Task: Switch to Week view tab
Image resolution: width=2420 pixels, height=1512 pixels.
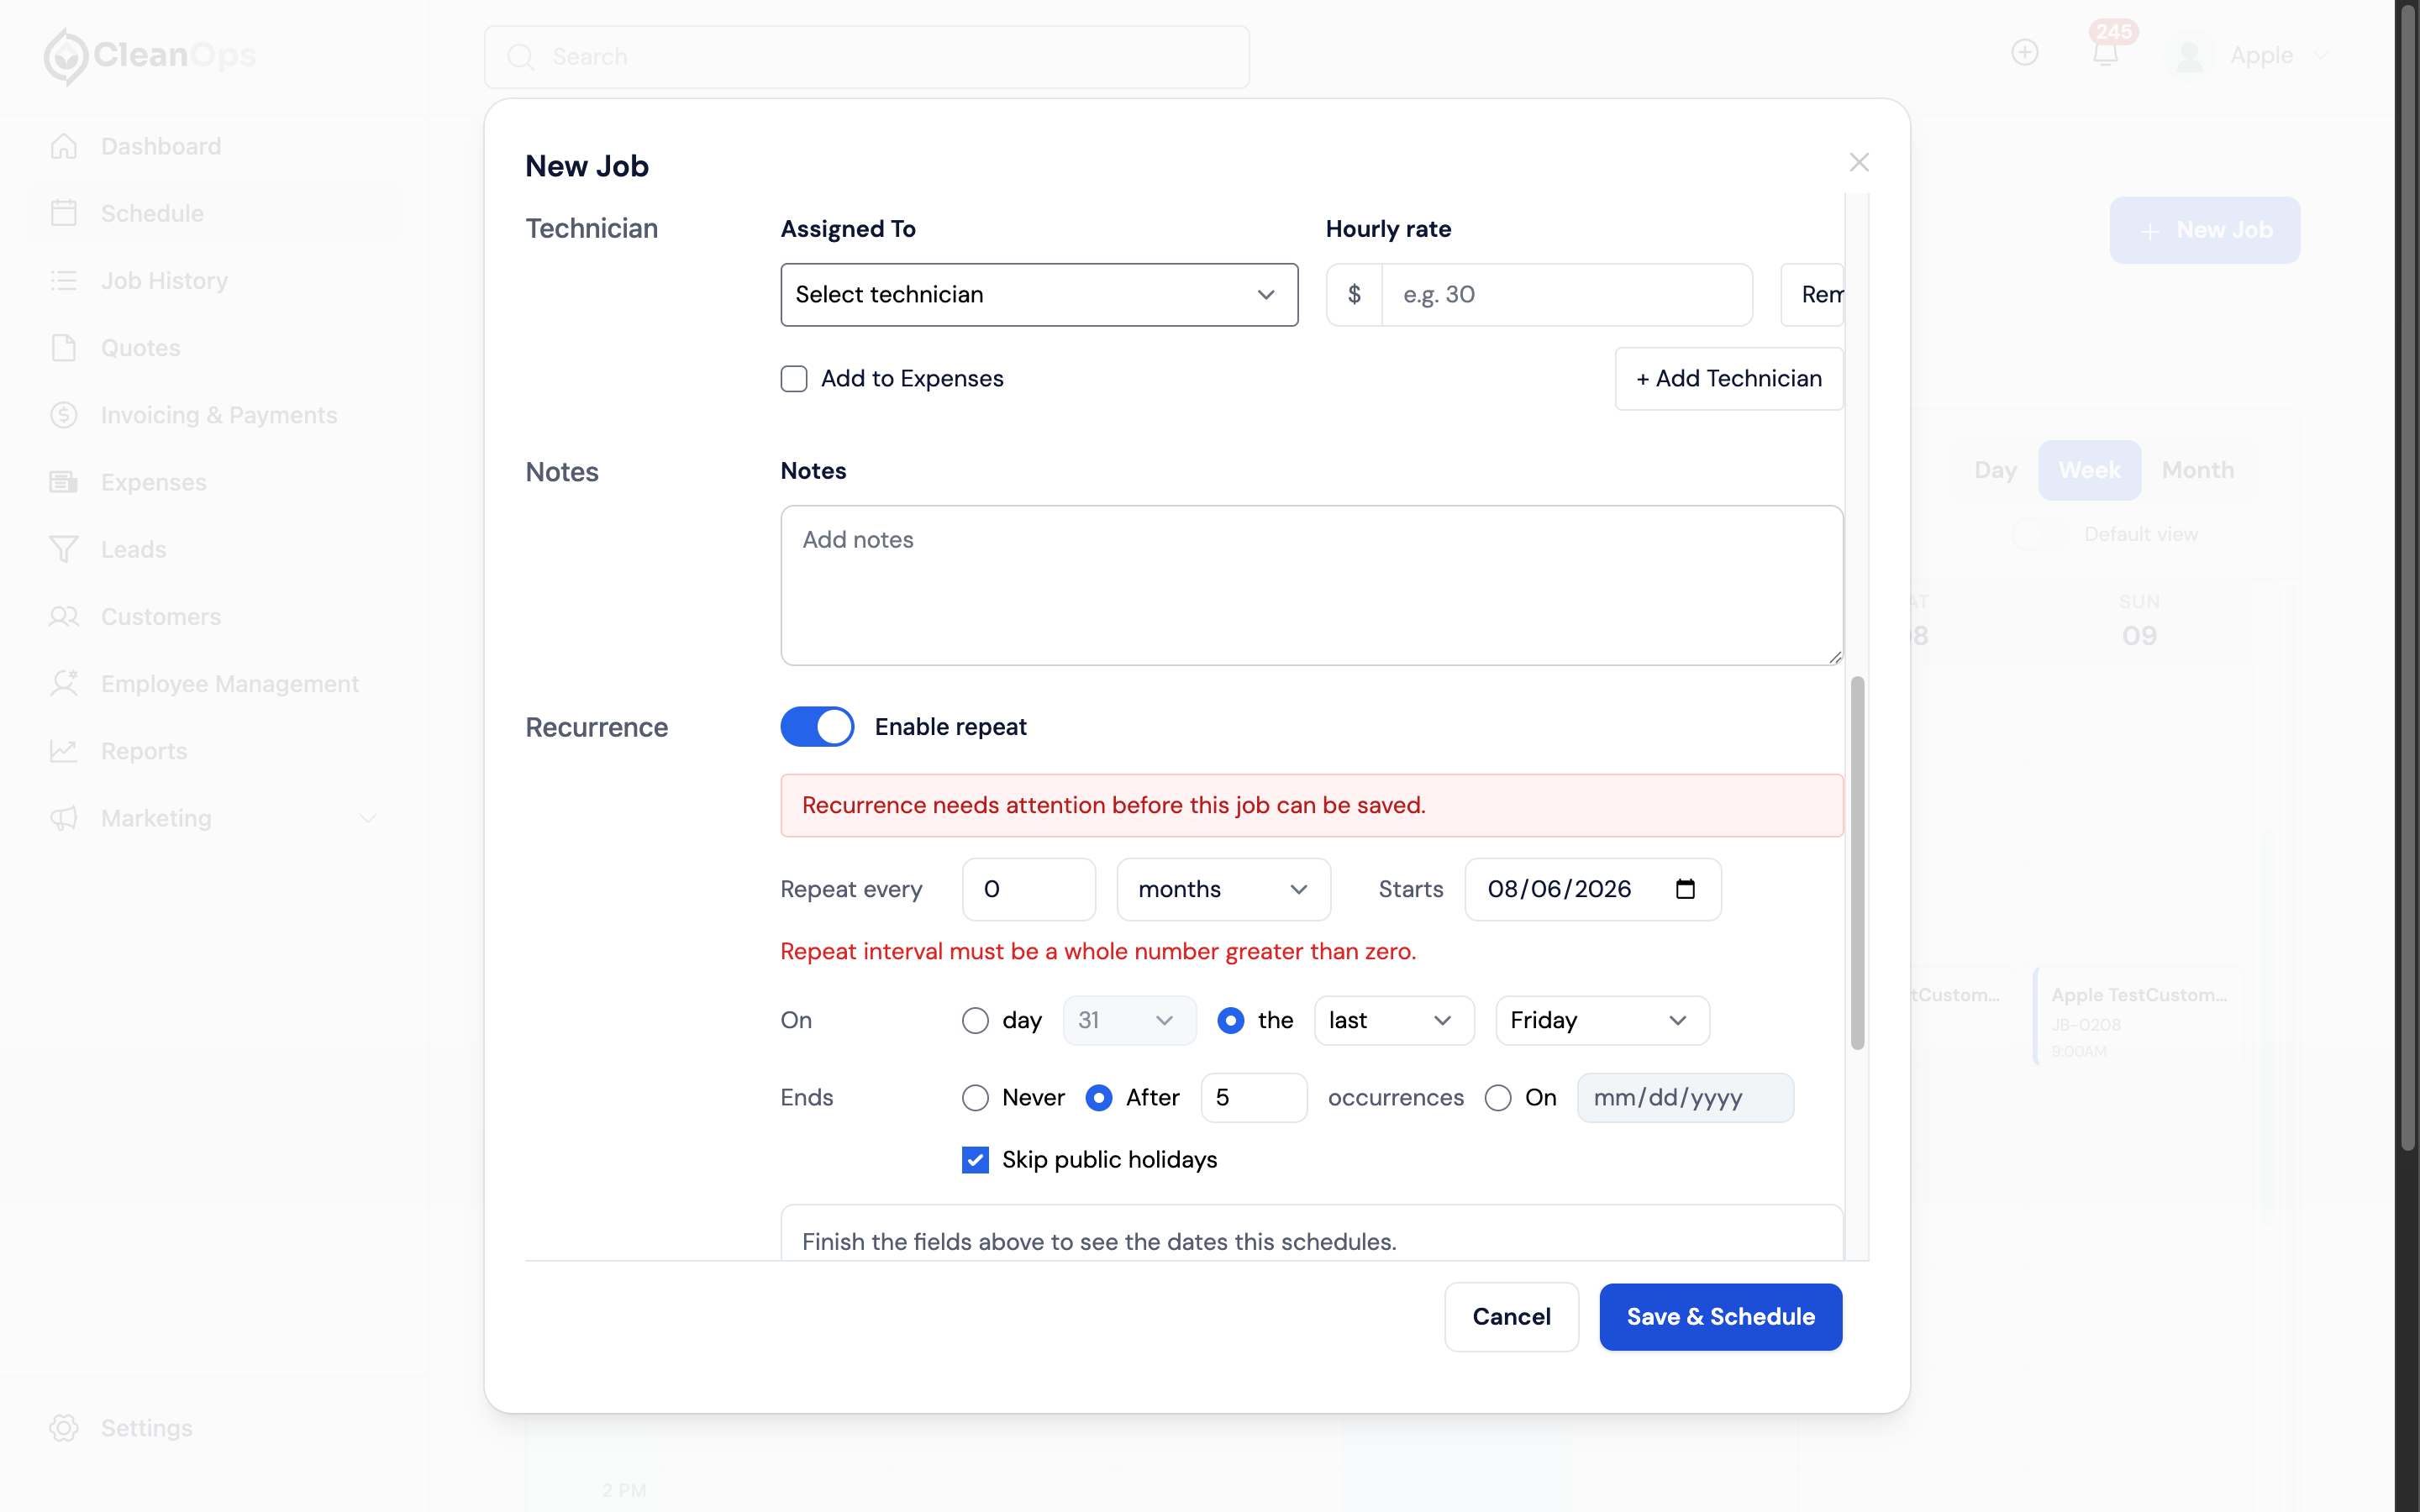Action: coord(2089,470)
